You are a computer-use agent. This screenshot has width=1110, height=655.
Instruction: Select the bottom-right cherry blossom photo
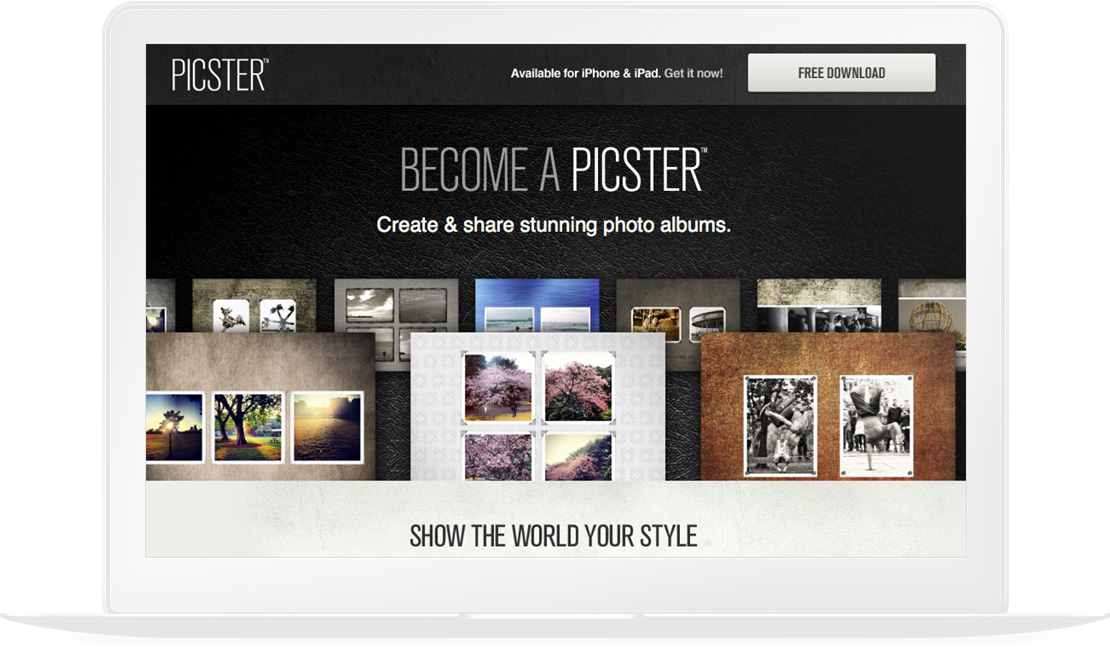[x=578, y=457]
